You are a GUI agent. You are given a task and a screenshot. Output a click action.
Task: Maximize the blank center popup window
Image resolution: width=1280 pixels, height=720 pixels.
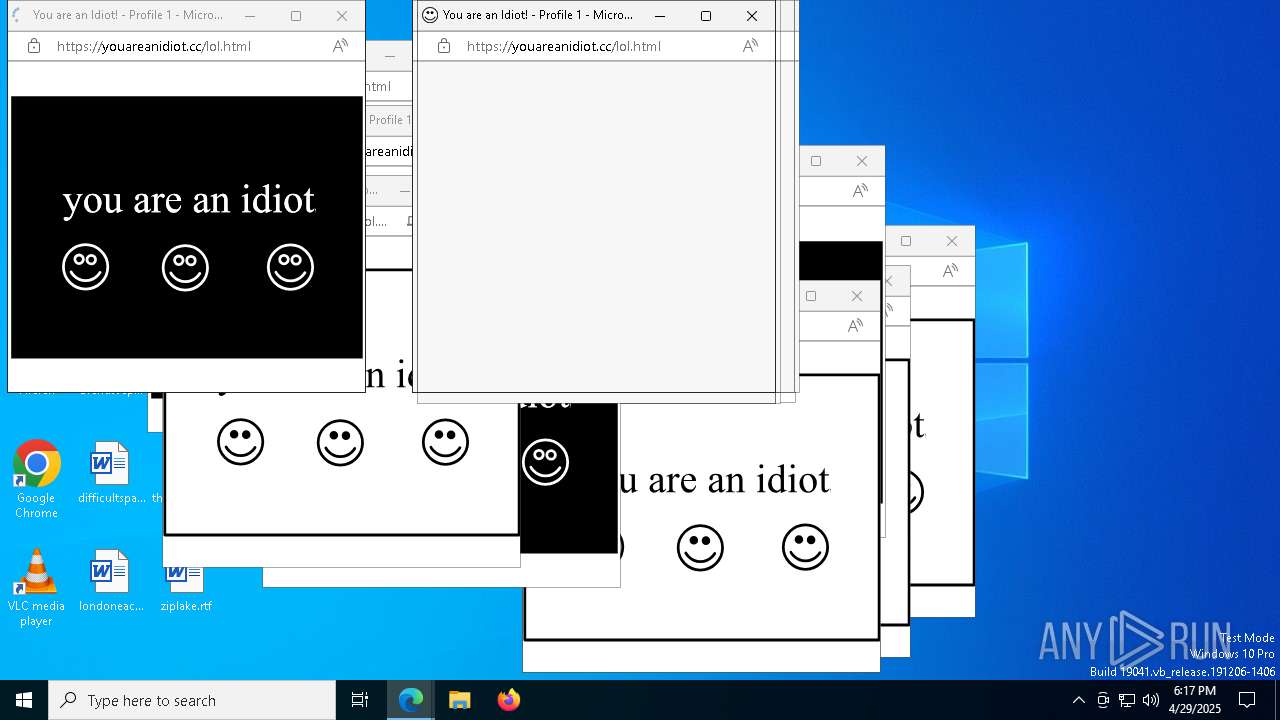[x=706, y=16]
